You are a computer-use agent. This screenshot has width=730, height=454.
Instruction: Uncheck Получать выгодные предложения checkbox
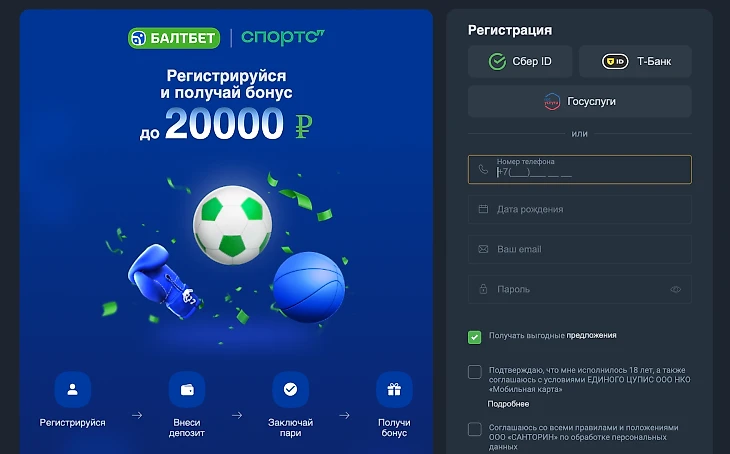point(474,337)
